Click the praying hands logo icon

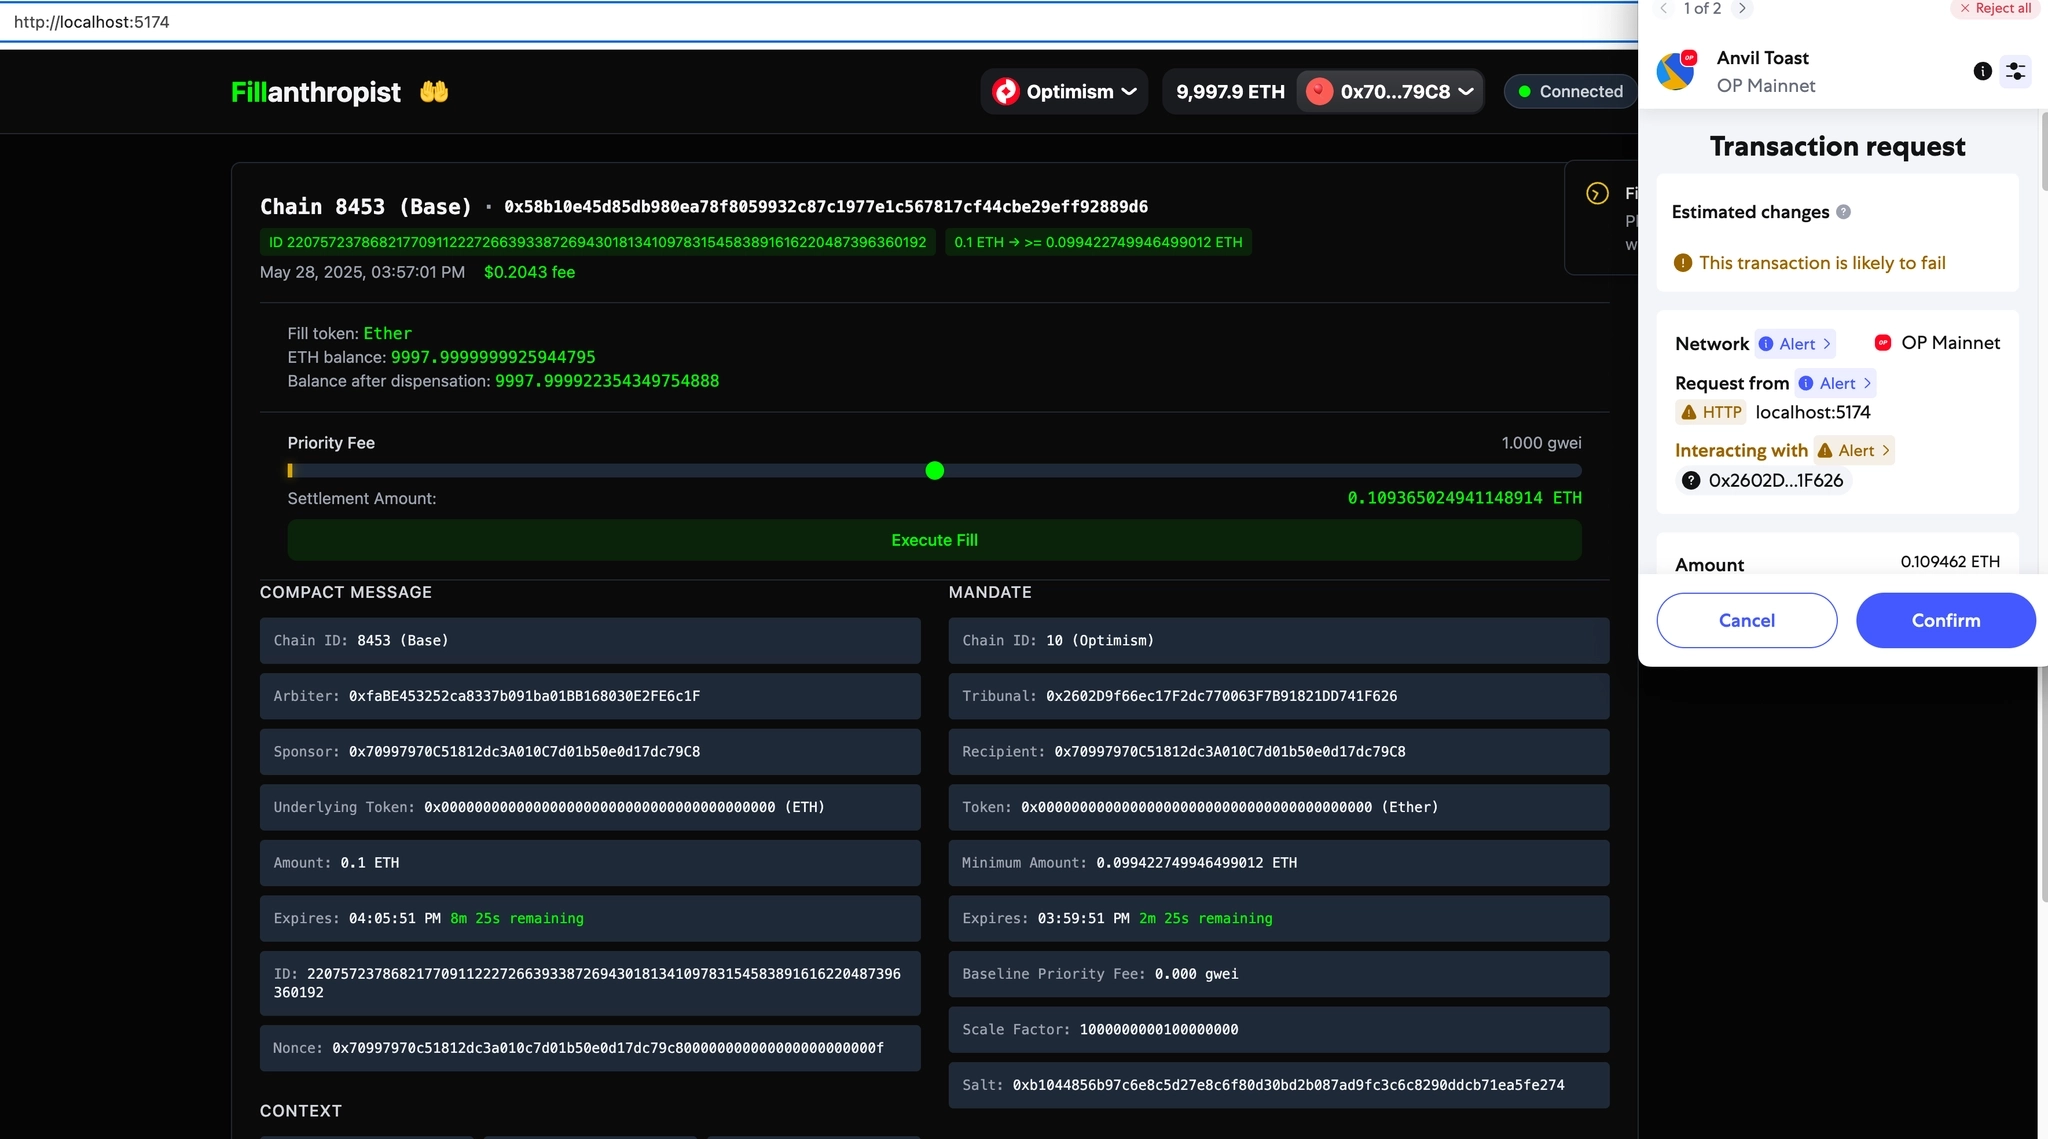pyautogui.click(x=434, y=92)
